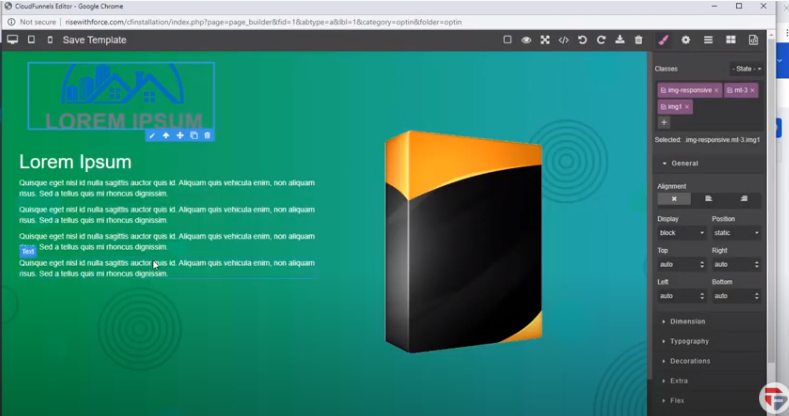Image resolution: width=789 pixels, height=416 pixels.
Task: Clear canvas with trash icon in toolbar
Action: [x=638, y=40]
